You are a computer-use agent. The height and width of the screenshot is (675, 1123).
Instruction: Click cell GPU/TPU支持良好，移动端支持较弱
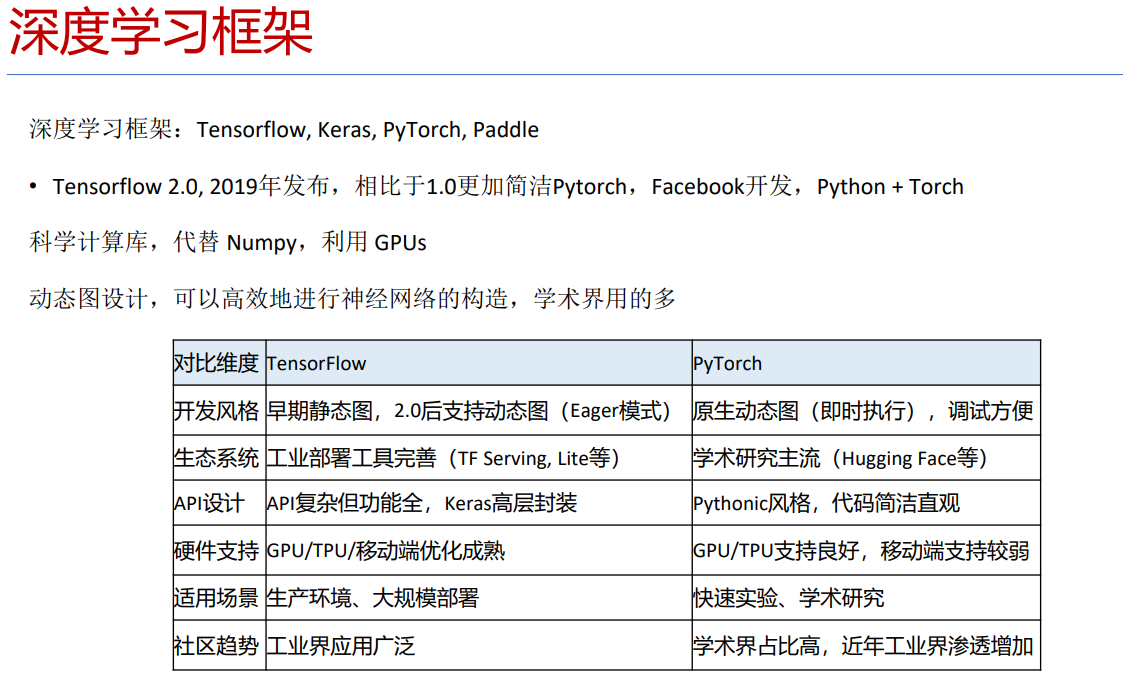(x=866, y=550)
